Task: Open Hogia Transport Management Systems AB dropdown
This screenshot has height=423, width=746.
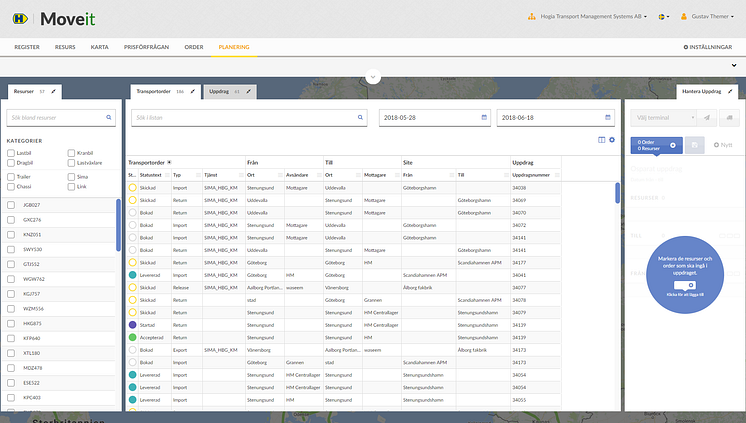Action: (x=593, y=17)
